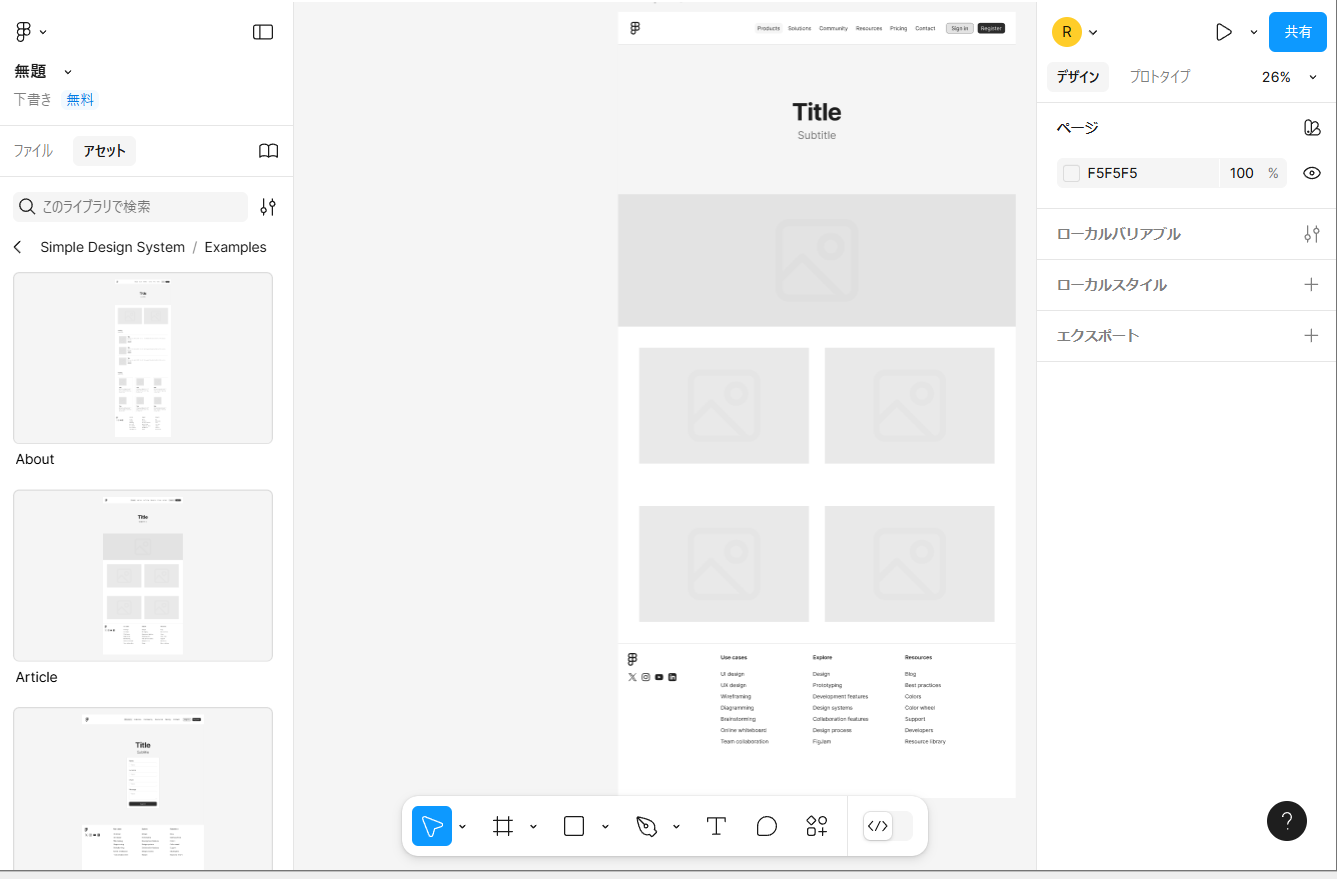
Task: Open local variables settings icon
Action: click(x=1312, y=234)
